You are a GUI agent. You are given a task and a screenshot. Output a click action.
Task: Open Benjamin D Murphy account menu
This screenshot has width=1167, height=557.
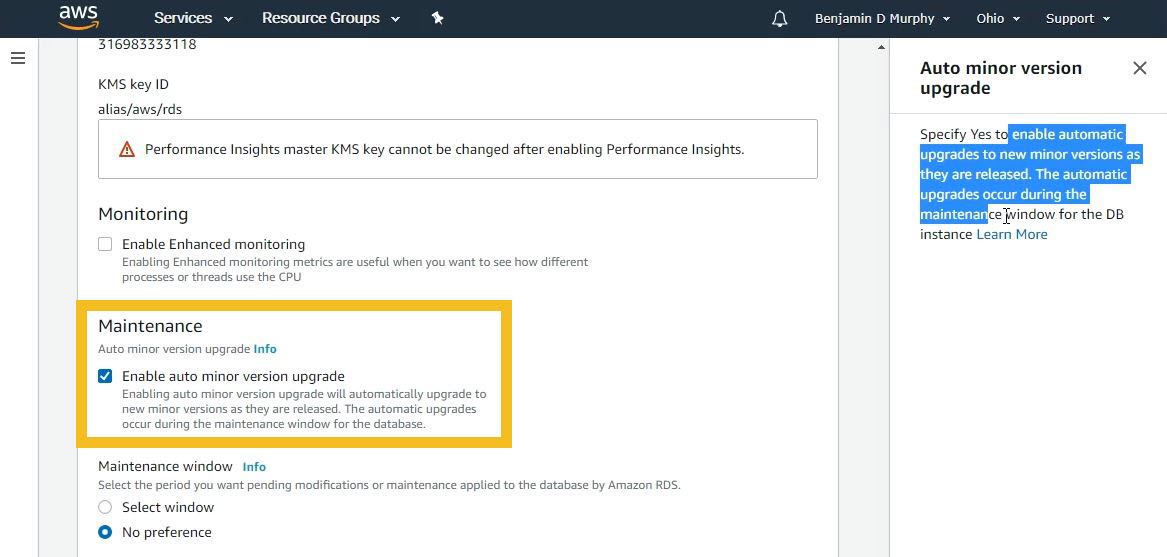[882, 19]
